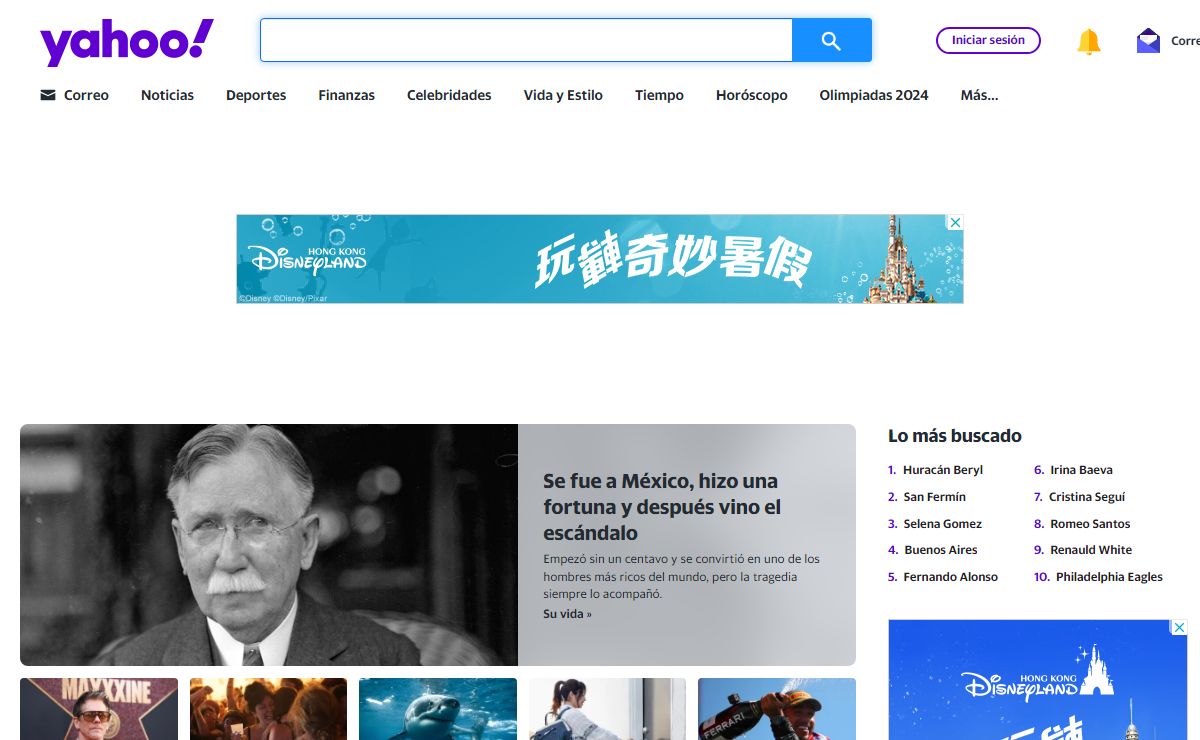Open trending search Buenos Aires

[x=940, y=550]
